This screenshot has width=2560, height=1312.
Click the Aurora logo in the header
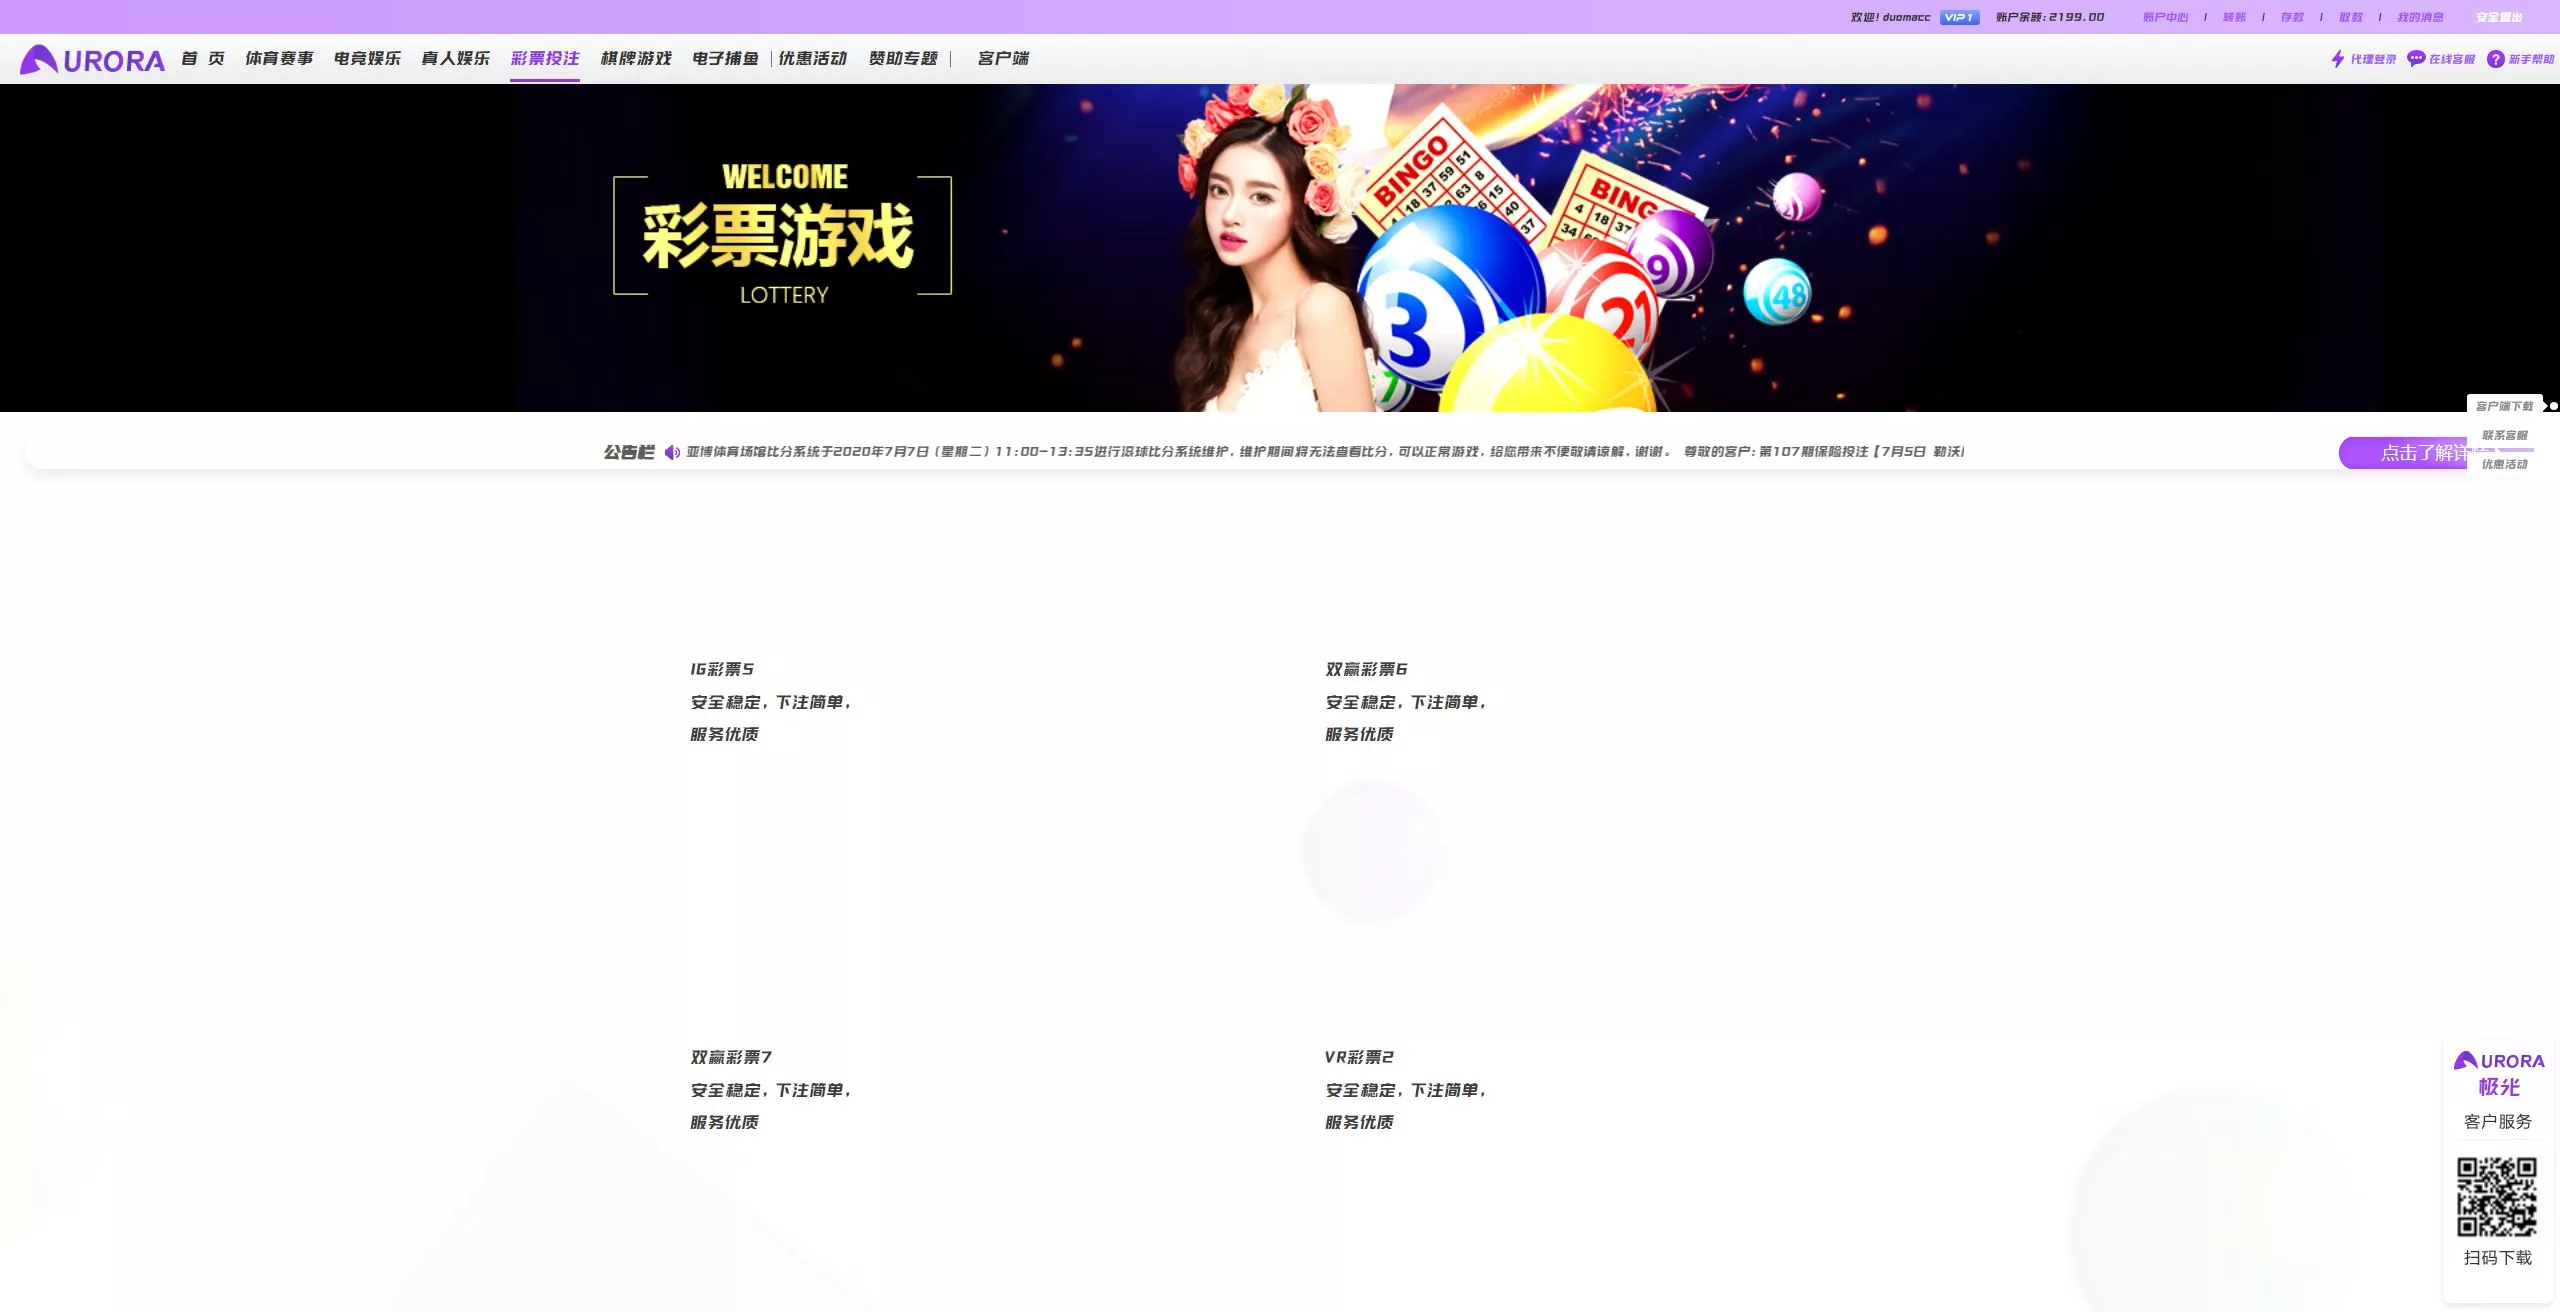click(x=92, y=60)
